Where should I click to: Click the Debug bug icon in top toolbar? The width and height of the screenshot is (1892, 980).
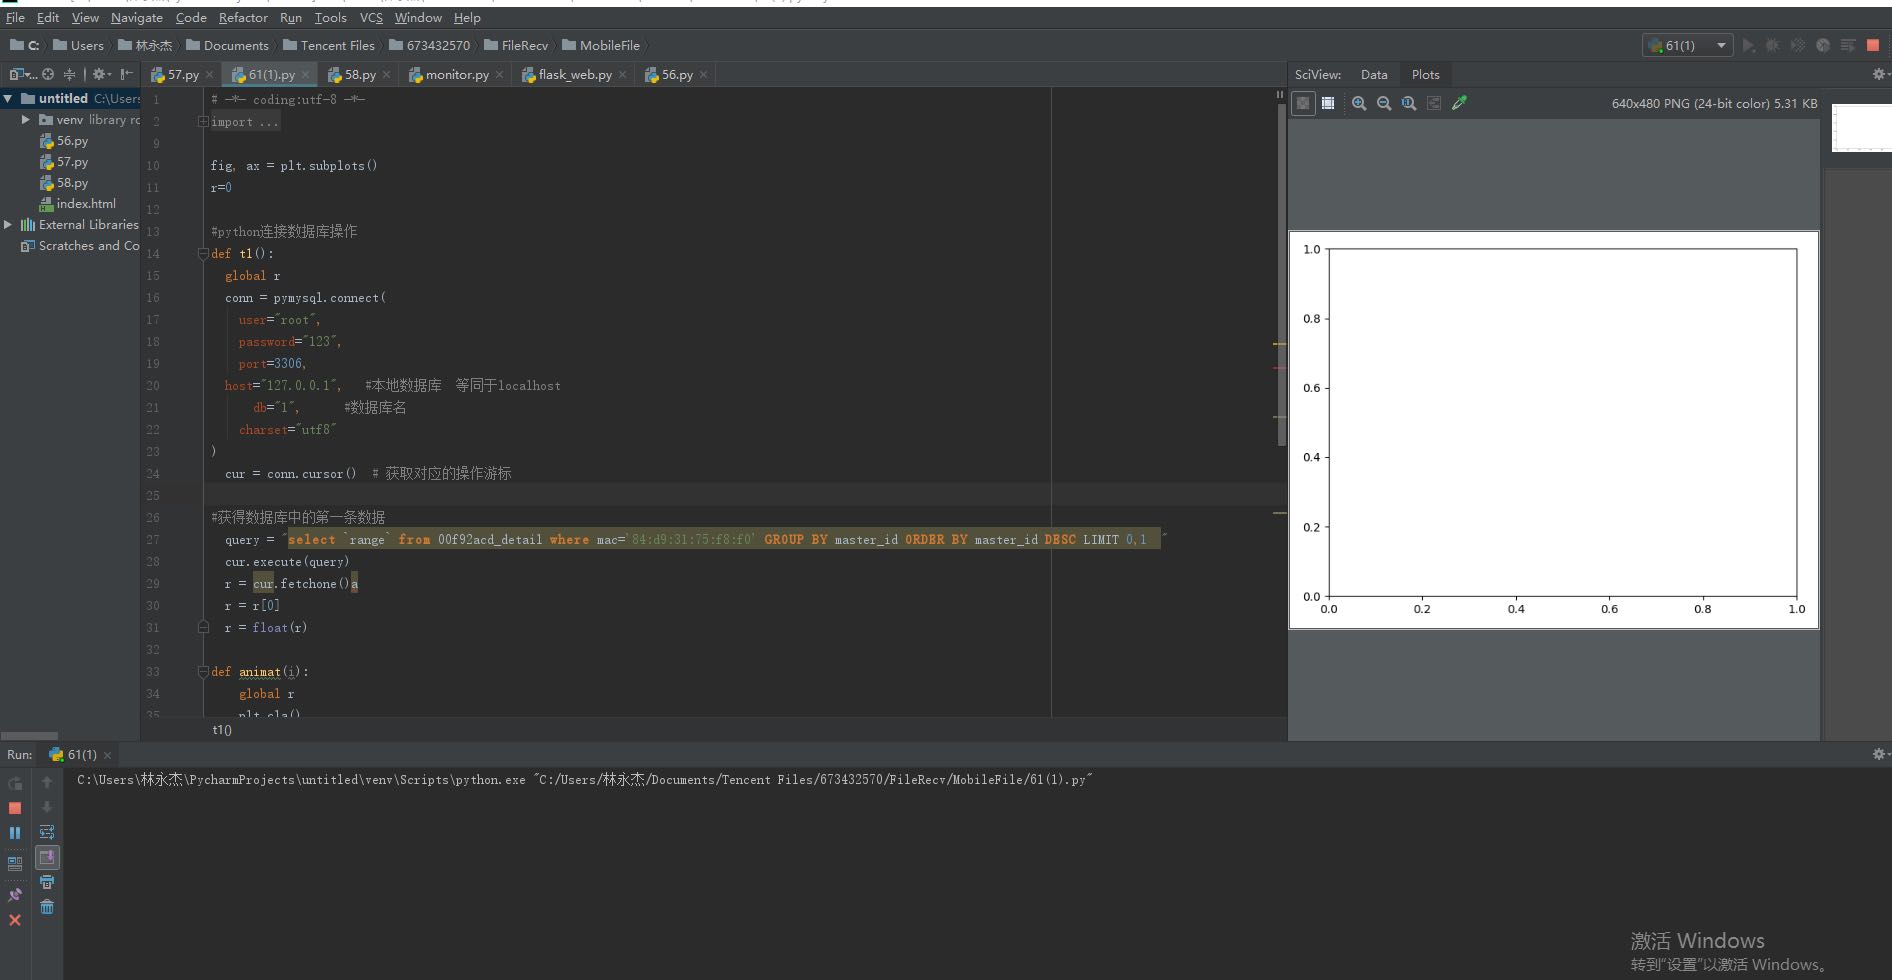click(x=1773, y=45)
